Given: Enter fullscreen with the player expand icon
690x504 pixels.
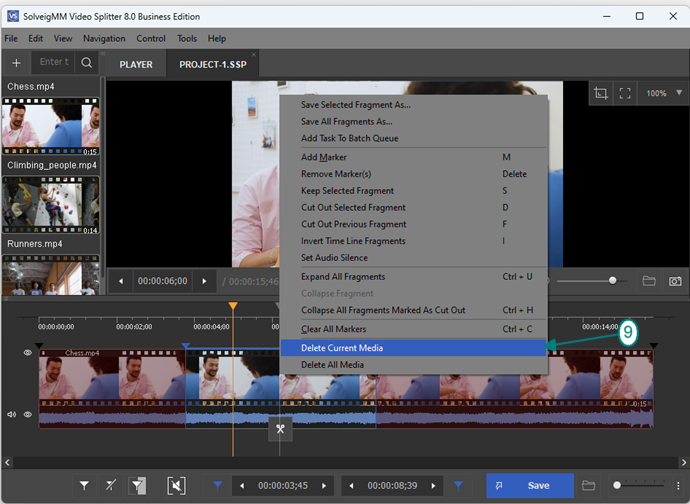Looking at the screenshot, I should (625, 93).
